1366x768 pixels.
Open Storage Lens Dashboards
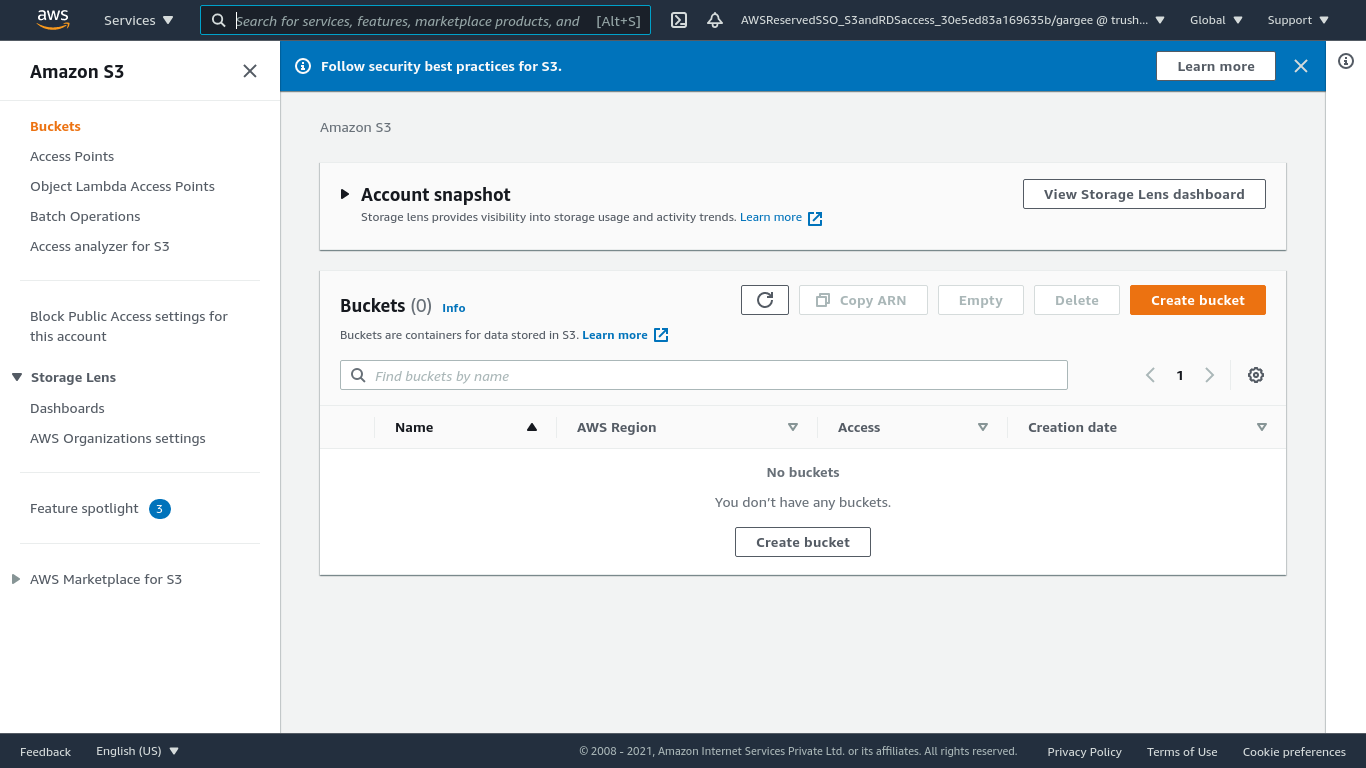coord(67,408)
